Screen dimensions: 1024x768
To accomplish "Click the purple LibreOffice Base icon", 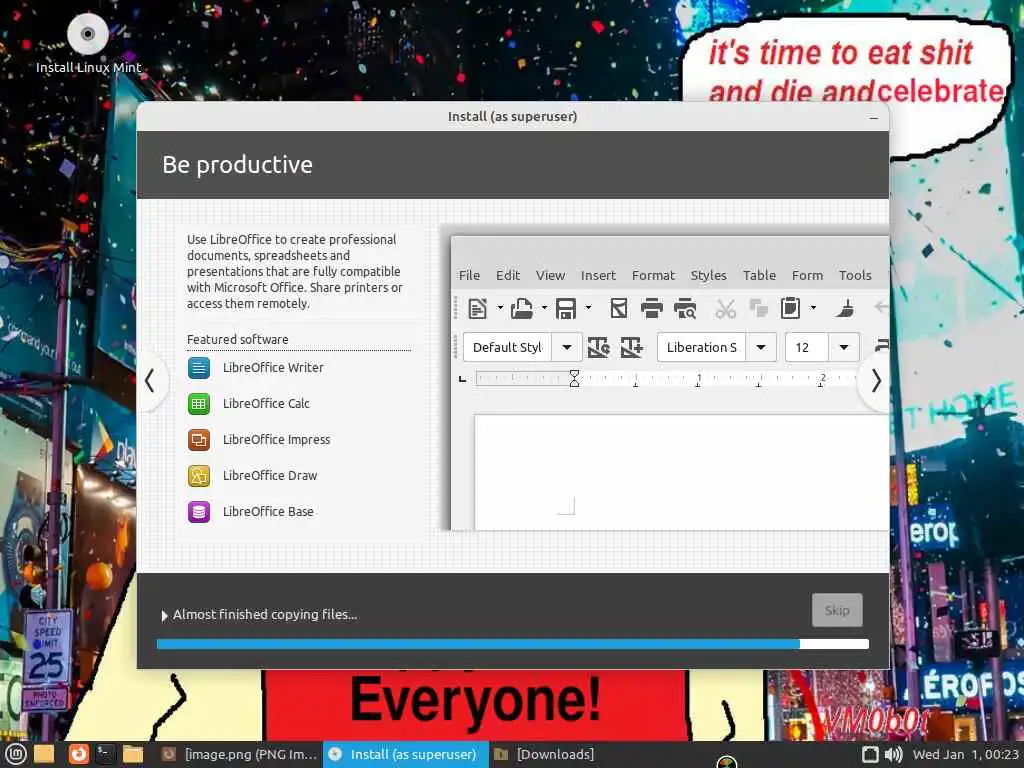I will tap(199, 511).
